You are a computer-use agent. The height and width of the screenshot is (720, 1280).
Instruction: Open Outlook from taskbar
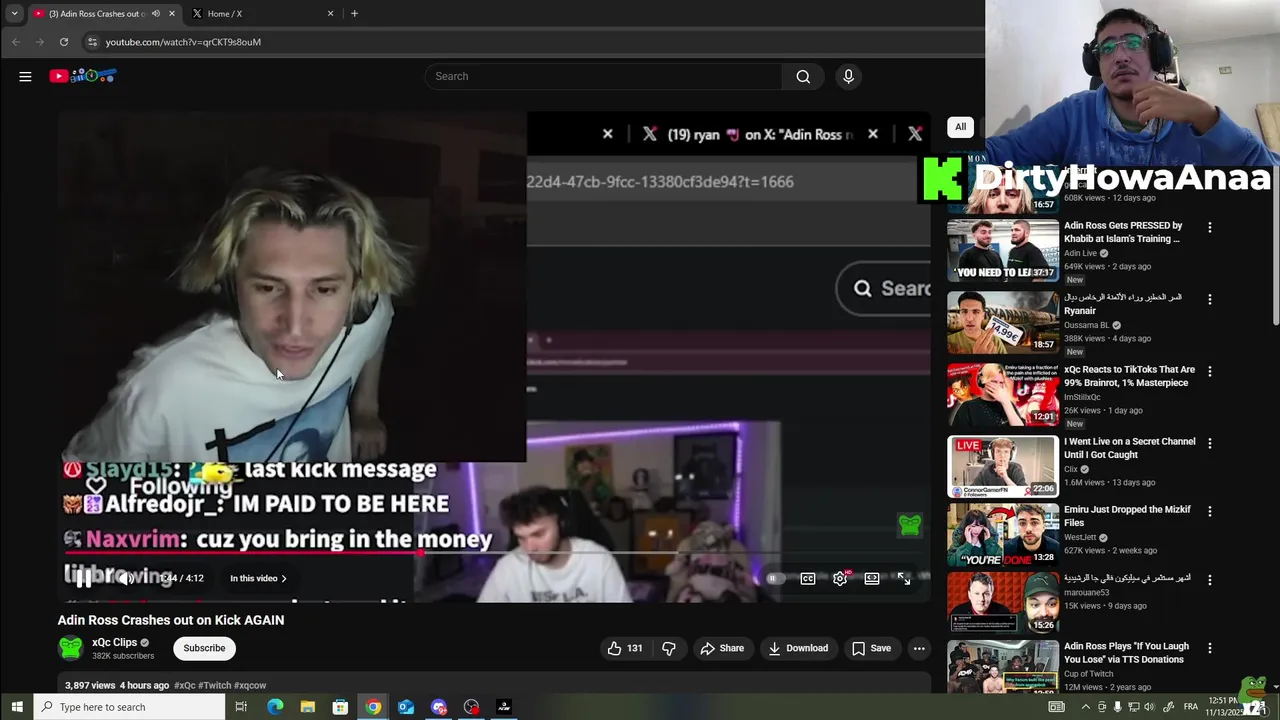pyautogui.click(x=406, y=707)
